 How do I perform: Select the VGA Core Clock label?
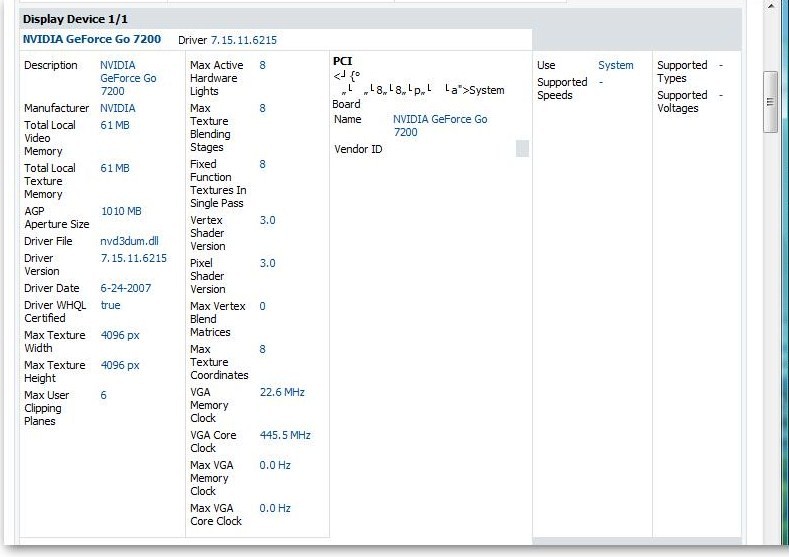[213, 442]
